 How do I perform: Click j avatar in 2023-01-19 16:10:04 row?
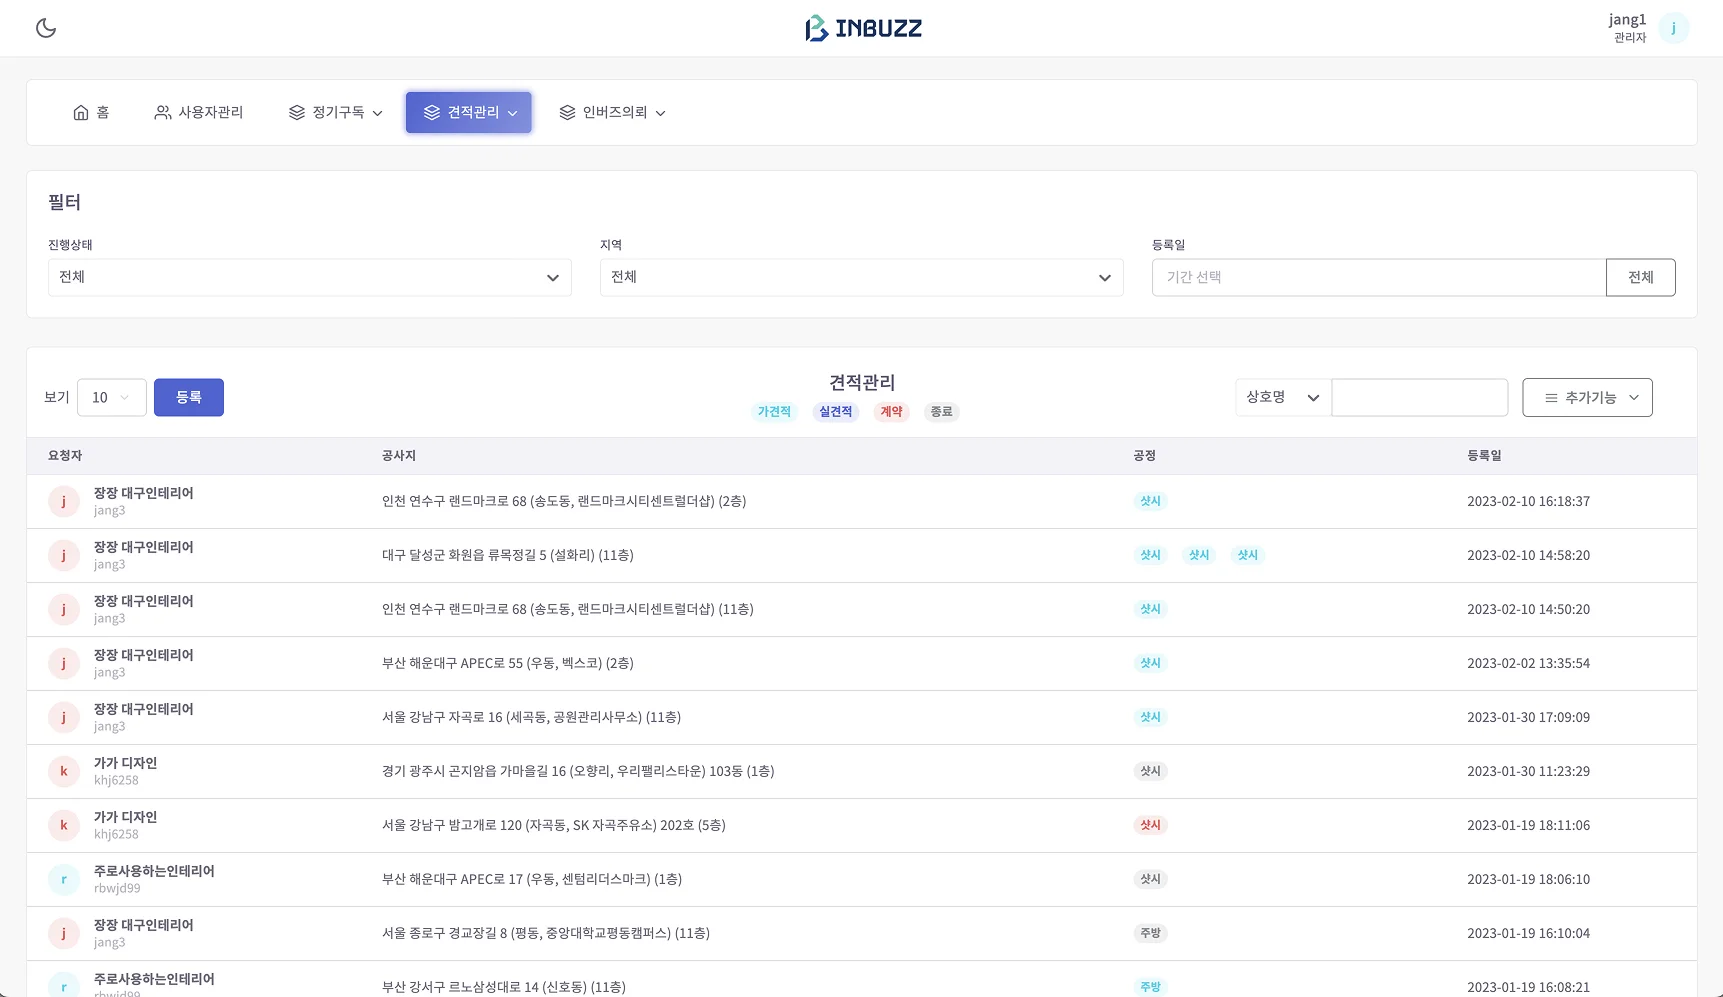point(64,933)
